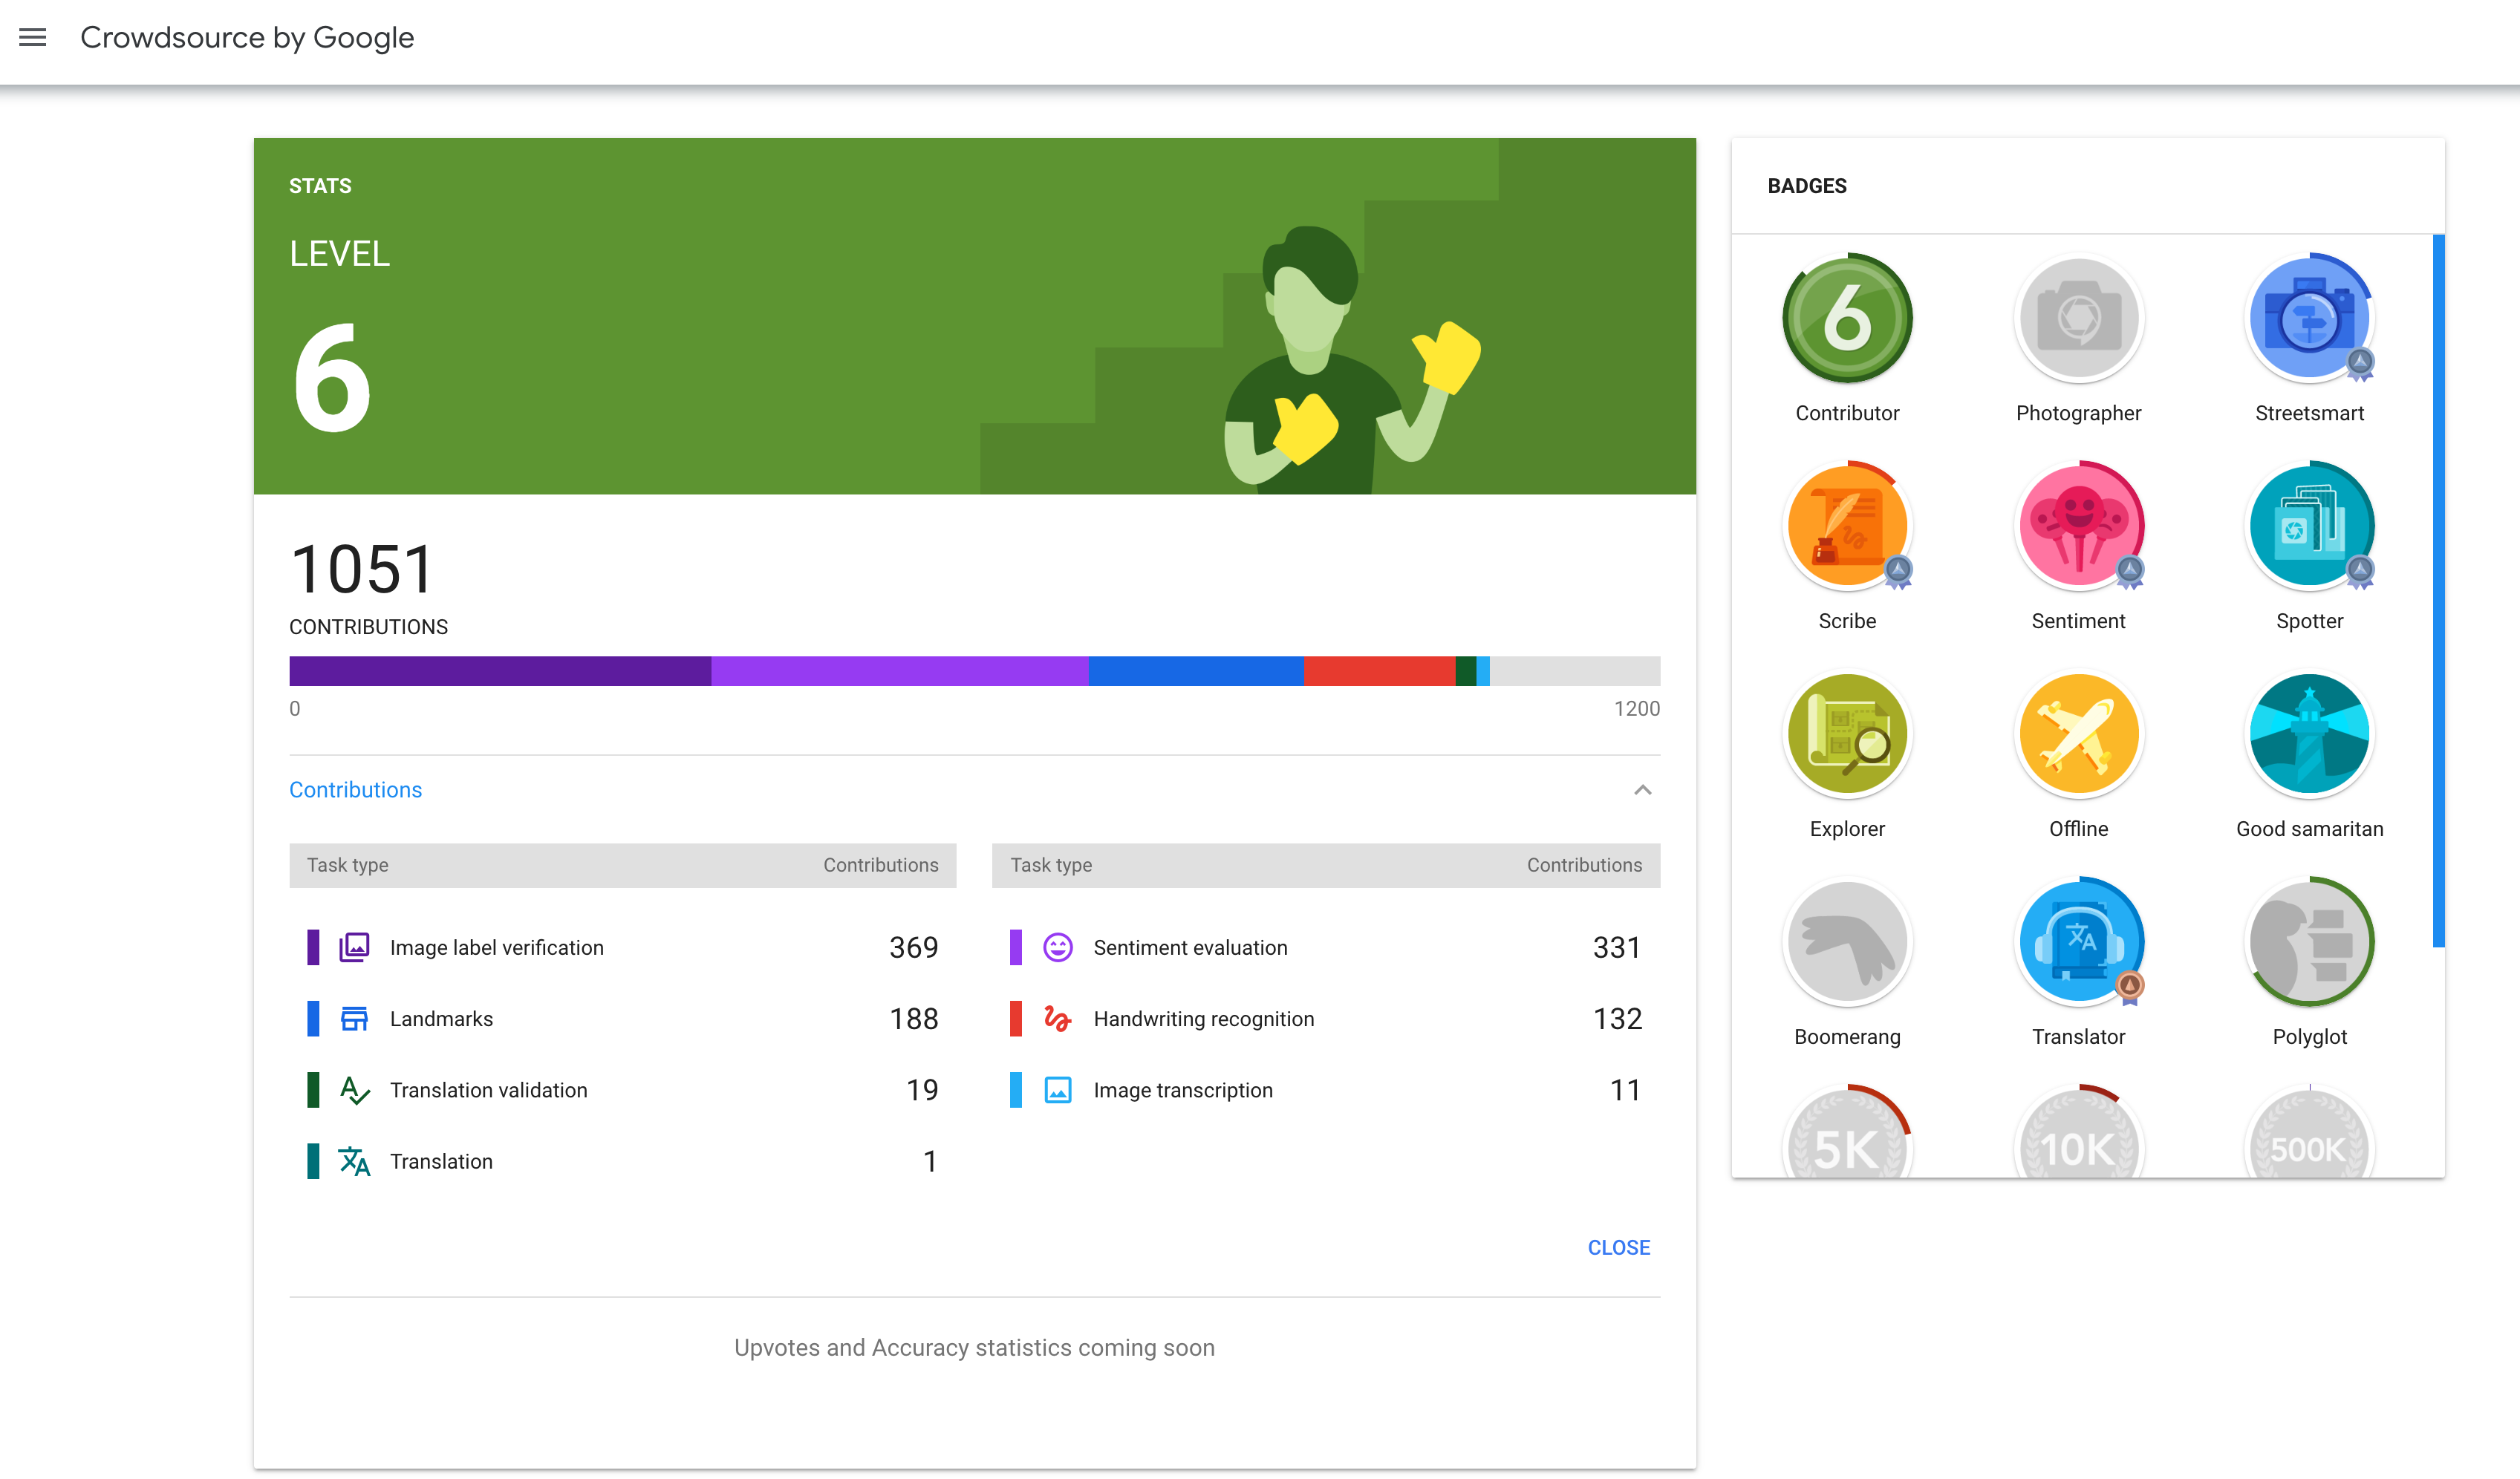The height and width of the screenshot is (1479, 2520).
Task: Open the orange Scribe badge
Action: 1847,526
